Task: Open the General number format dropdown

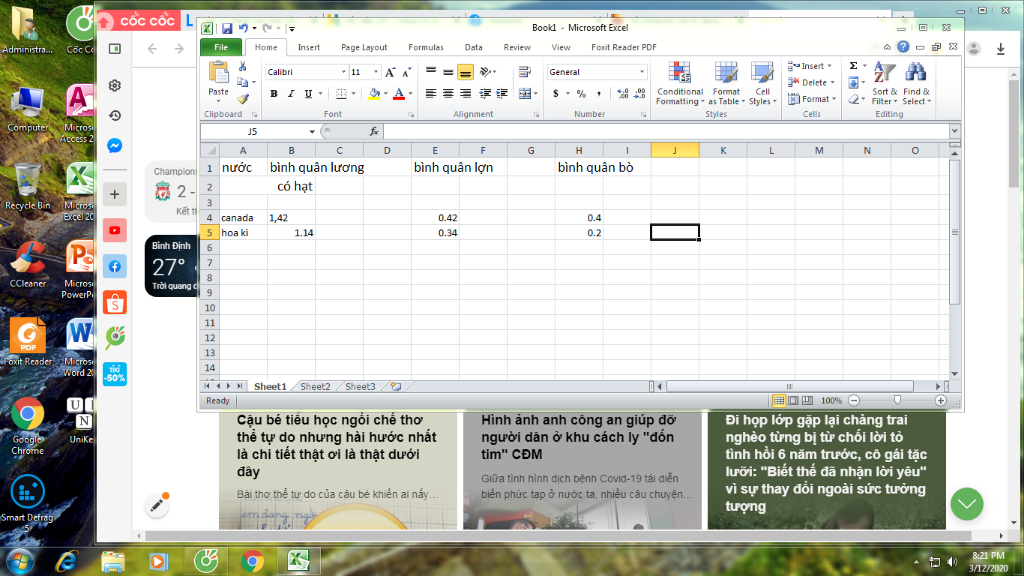Action: pyautogui.click(x=641, y=72)
